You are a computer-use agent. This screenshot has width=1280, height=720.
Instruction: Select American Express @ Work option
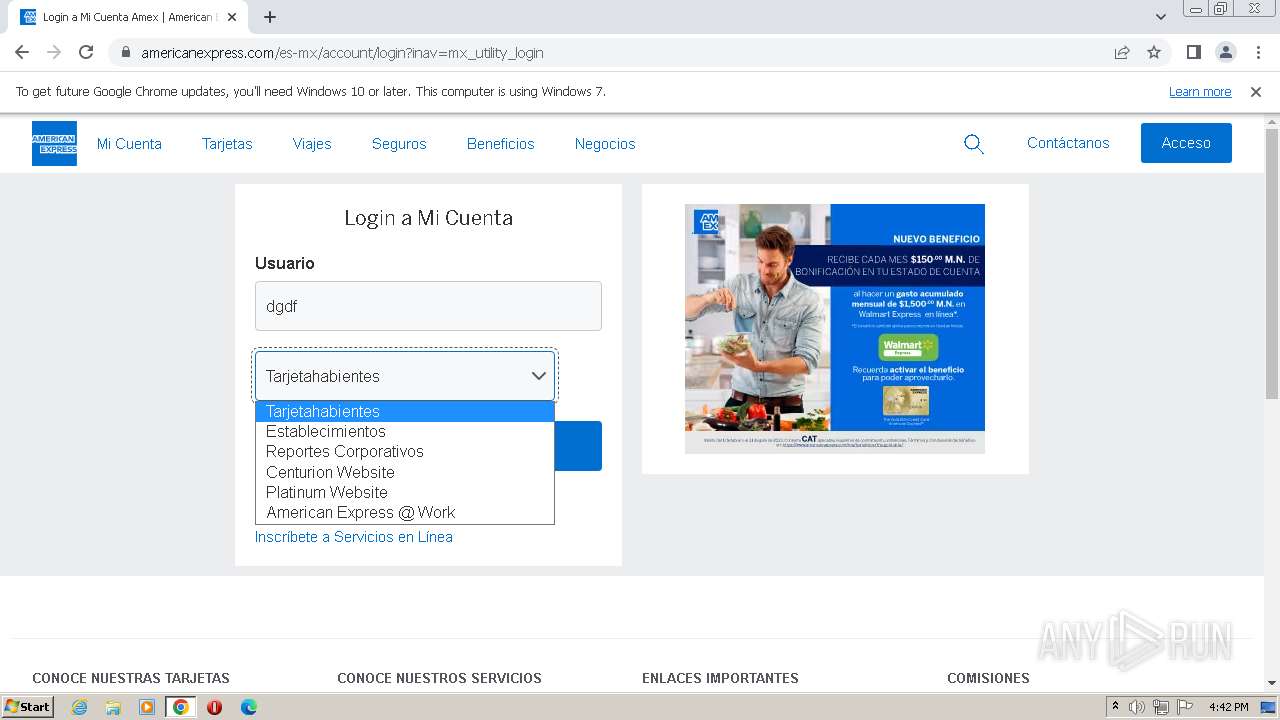pos(405,512)
